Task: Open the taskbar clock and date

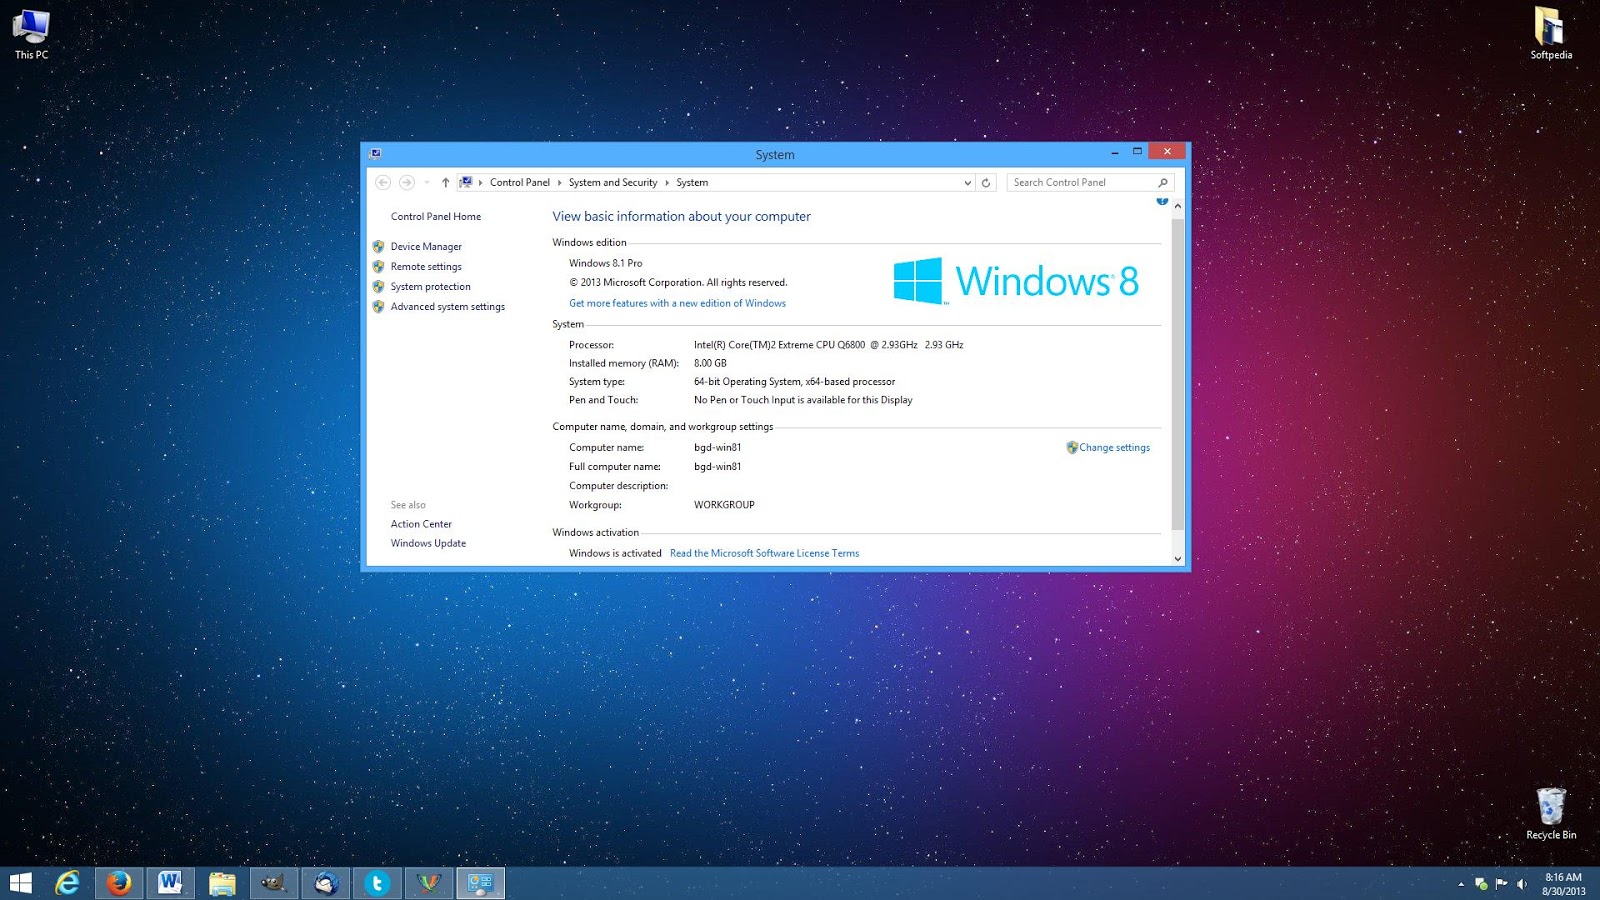Action: (x=1563, y=884)
